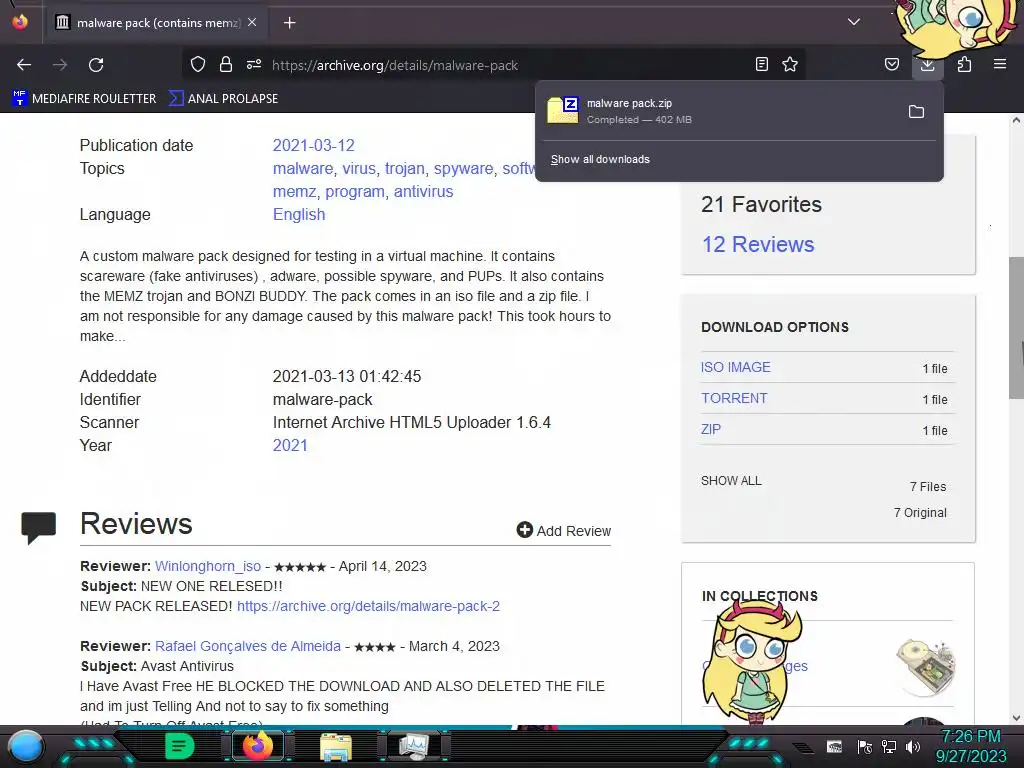Close the malware pack tab
This screenshot has width=1024, height=768.
coord(252,22)
